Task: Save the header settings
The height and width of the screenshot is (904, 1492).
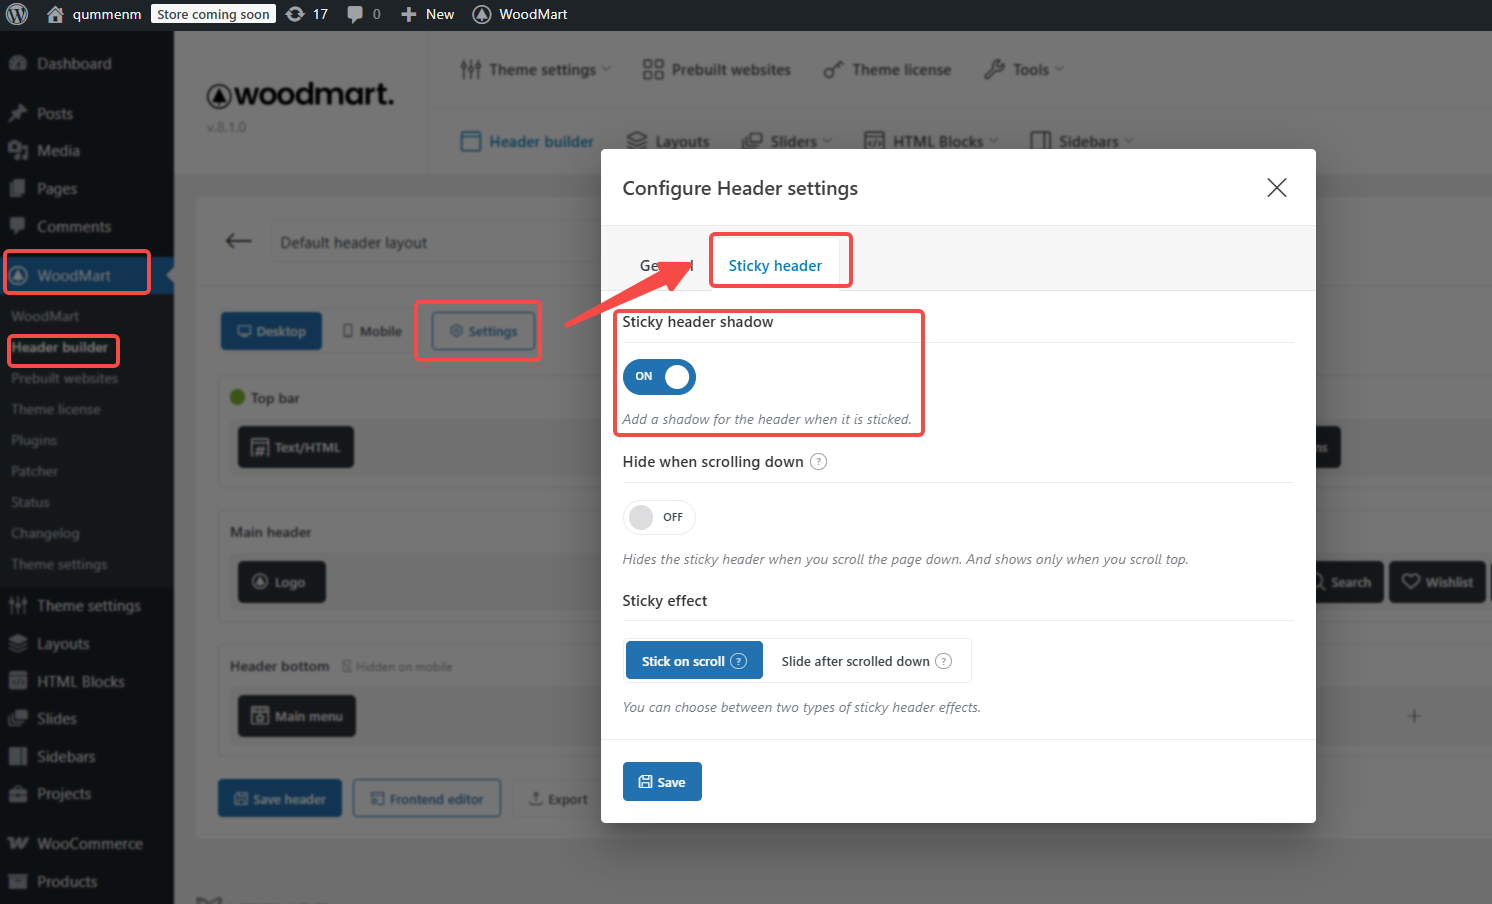Action: (662, 782)
